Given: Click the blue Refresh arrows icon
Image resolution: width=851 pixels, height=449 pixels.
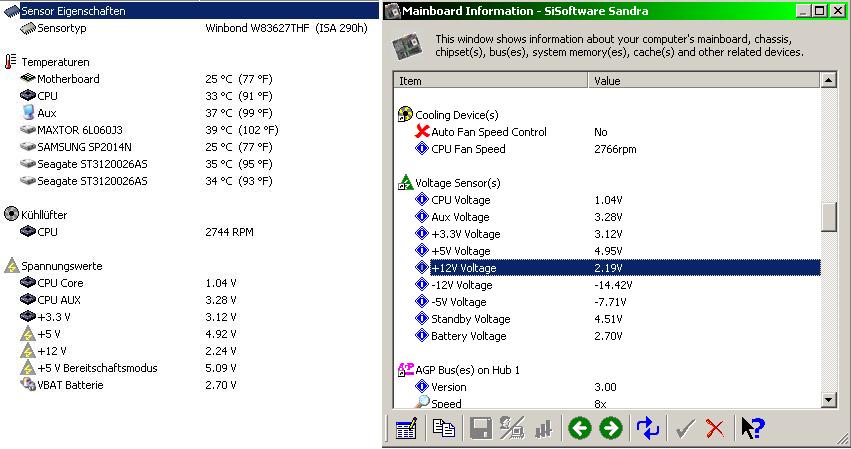Looking at the screenshot, I should tap(648, 429).
